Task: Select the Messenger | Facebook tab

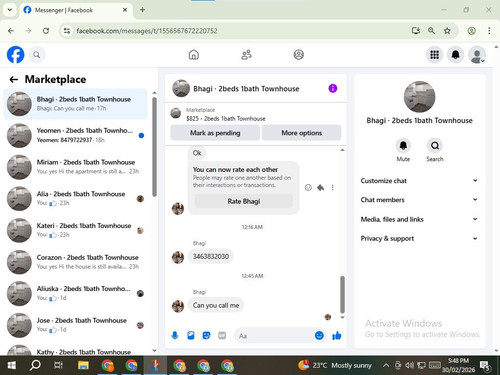Action: [75, 10]
